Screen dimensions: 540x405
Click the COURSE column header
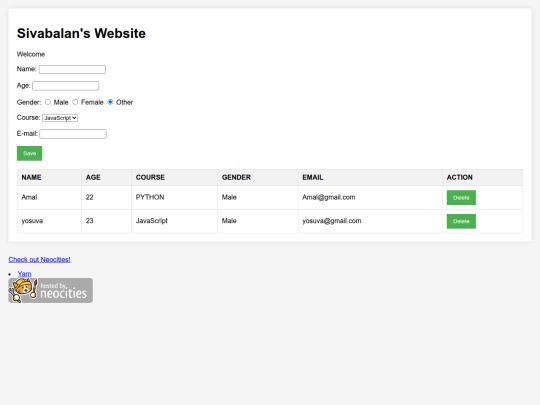[174, 177]
